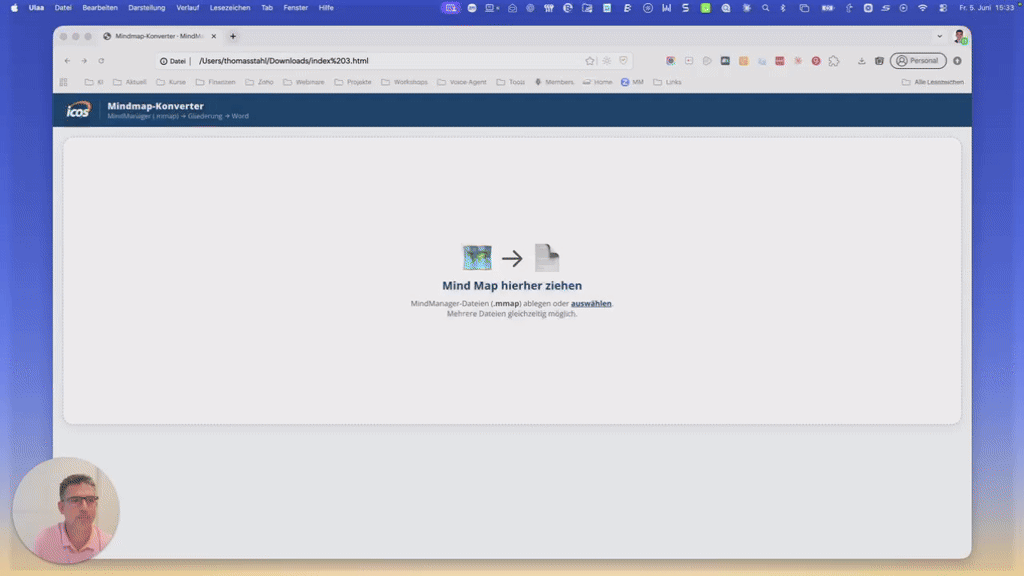Open the Webinare bookmarks folder
The height and width of the screenshot is (576, 1024).
(304, 82)
